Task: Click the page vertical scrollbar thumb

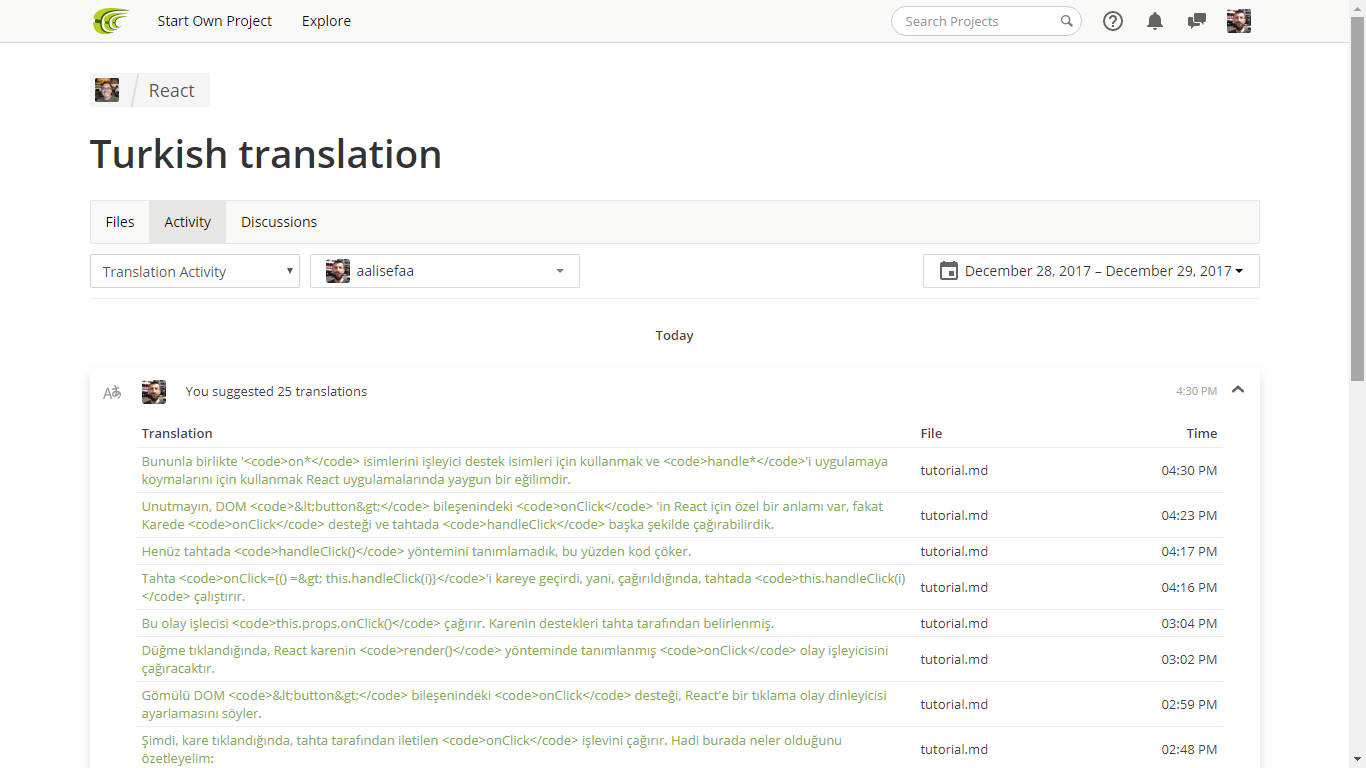Action: 1357,198
